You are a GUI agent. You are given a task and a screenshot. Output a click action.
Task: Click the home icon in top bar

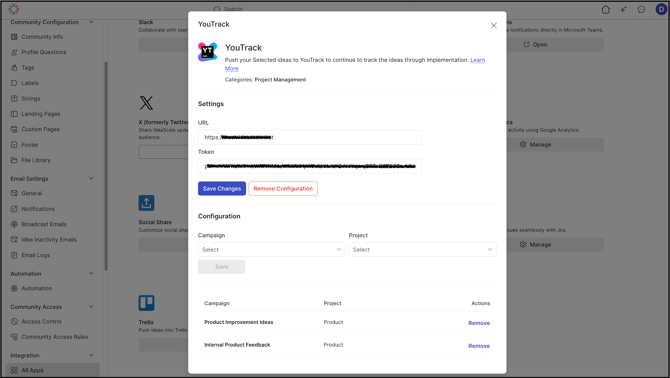click(605, 9)
